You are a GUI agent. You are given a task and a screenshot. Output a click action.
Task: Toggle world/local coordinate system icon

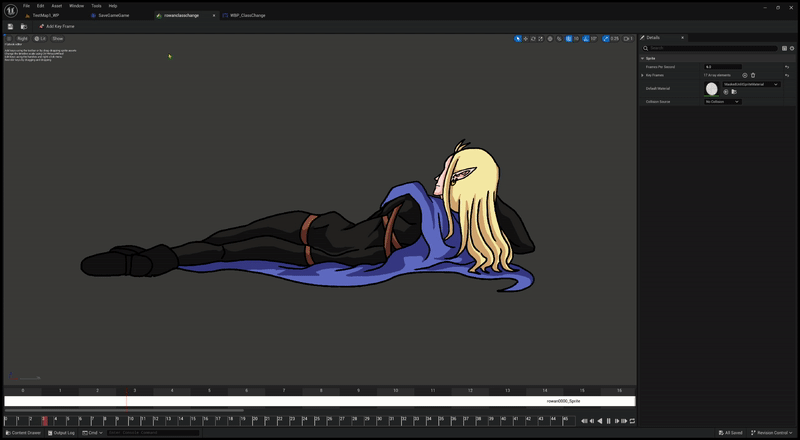coord(550,39)
